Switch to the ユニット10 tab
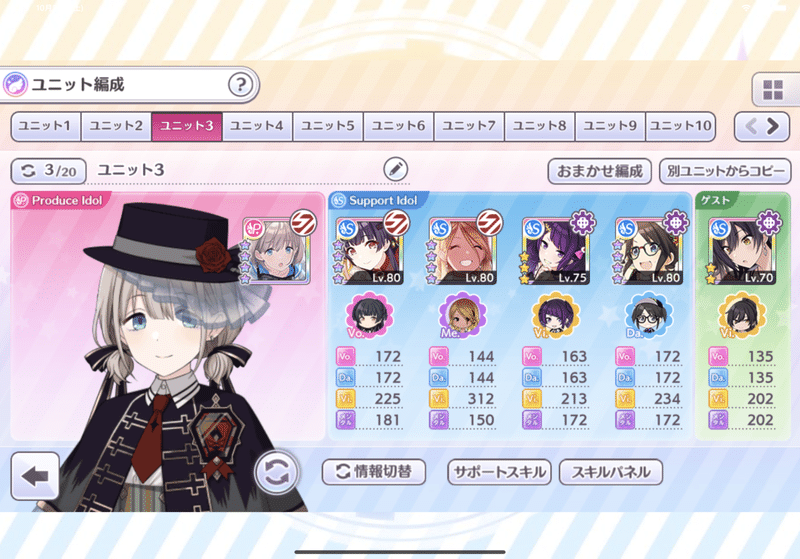The image size is (800, 559). pyautogui.click(x=680, y=126)
